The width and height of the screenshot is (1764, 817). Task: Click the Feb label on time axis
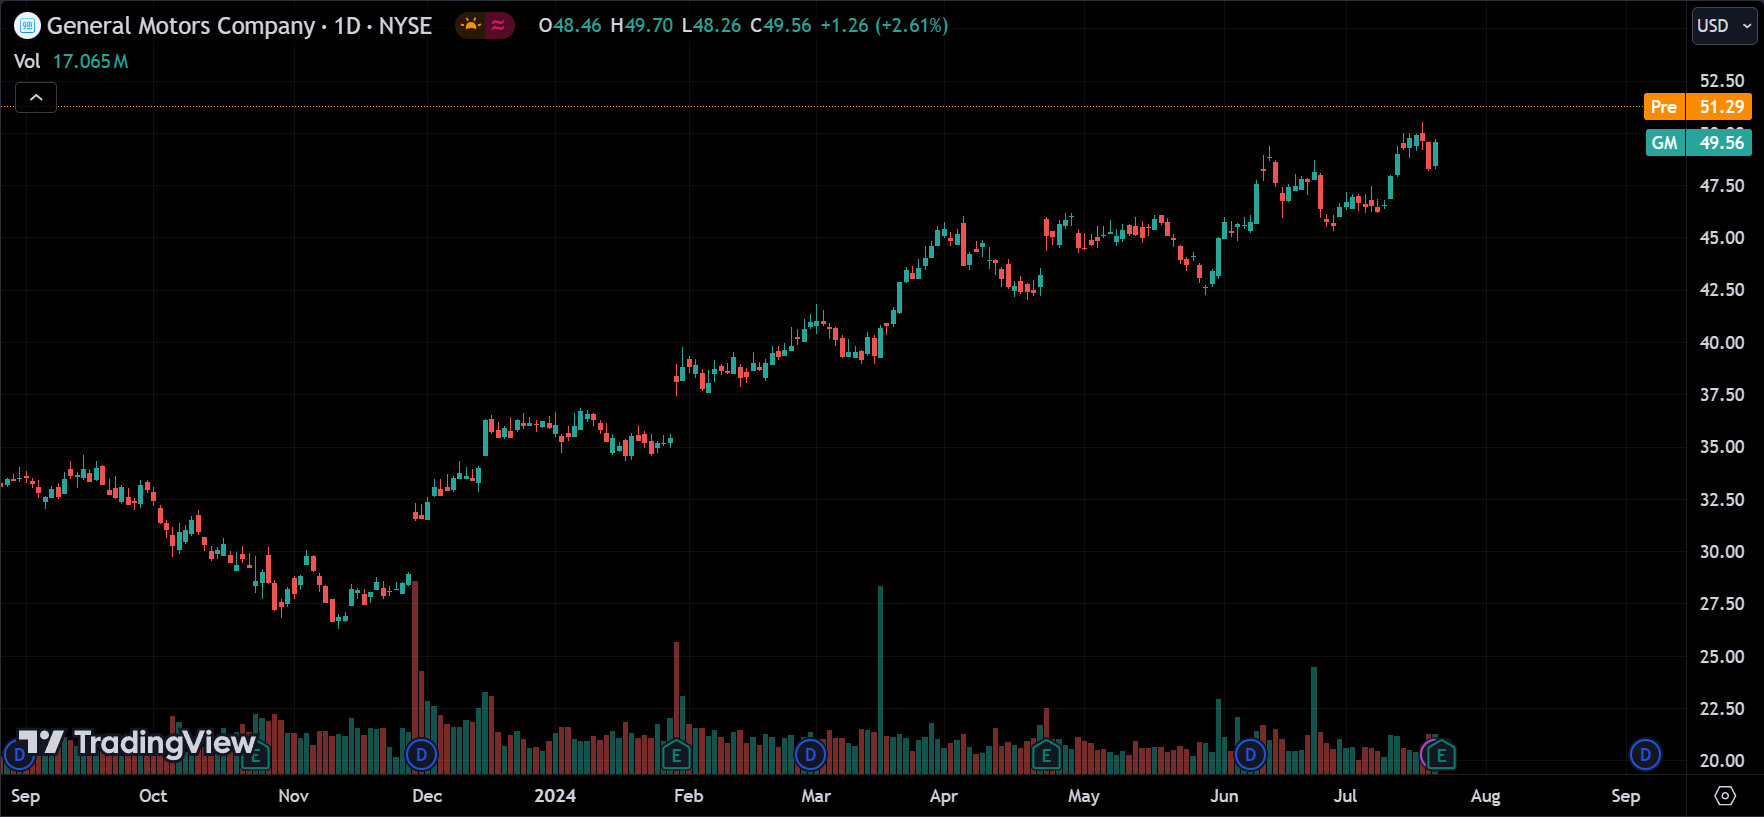pyautogui.click(x=689, y=796)
